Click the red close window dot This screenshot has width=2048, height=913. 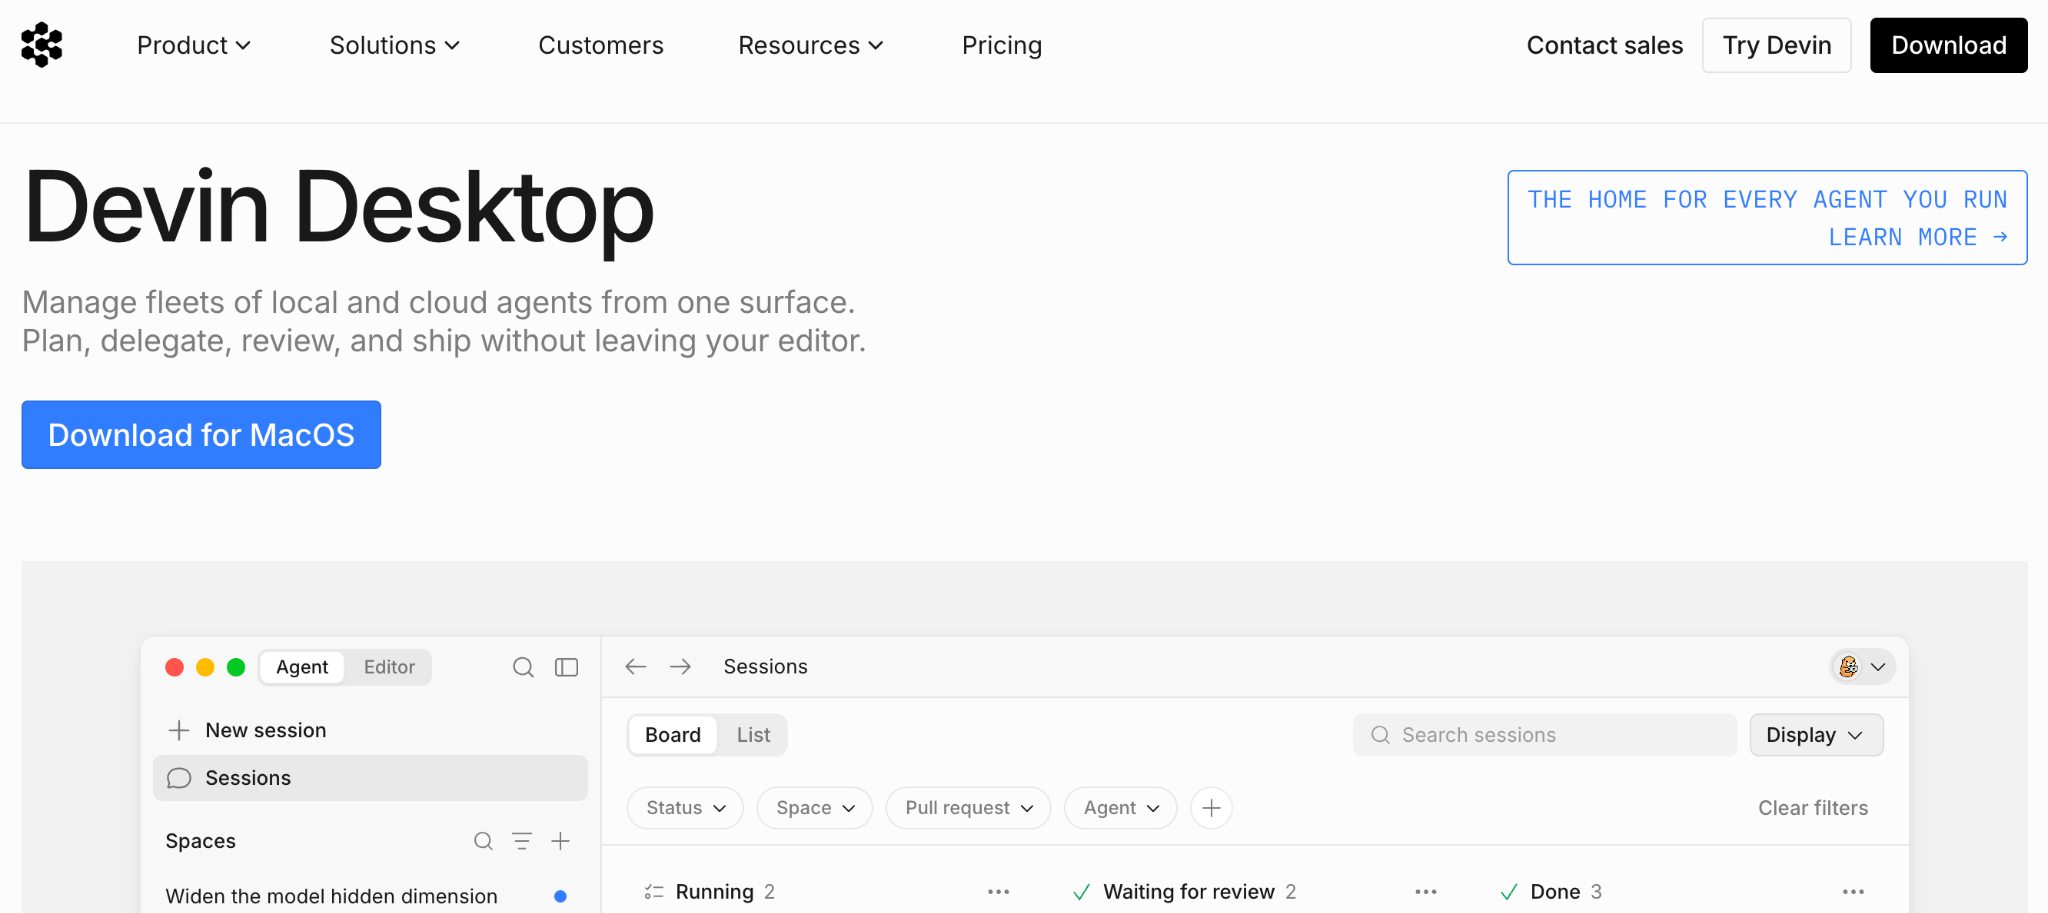pyautogui.click(x=175, y=667)
